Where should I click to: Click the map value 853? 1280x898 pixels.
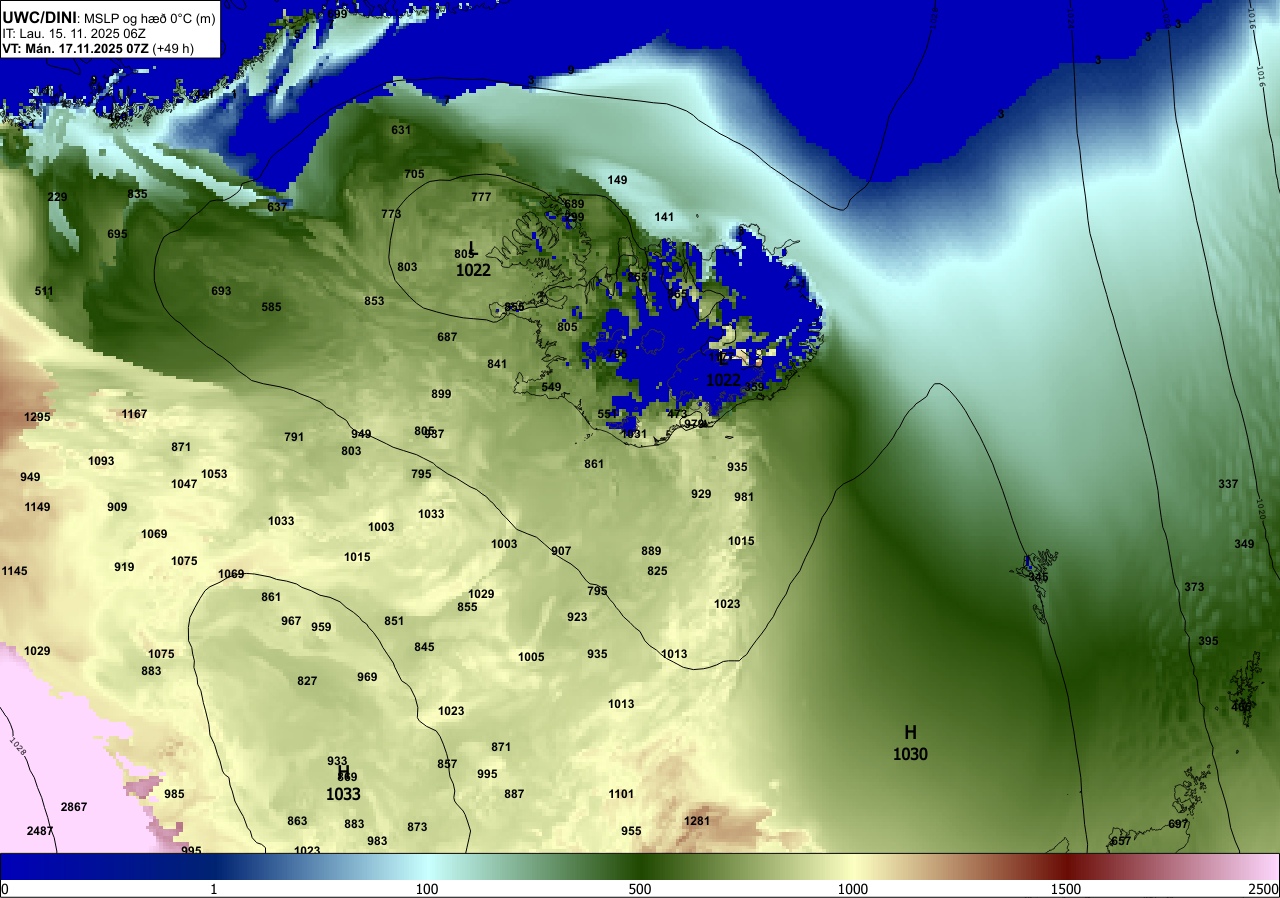pos(374,301)
